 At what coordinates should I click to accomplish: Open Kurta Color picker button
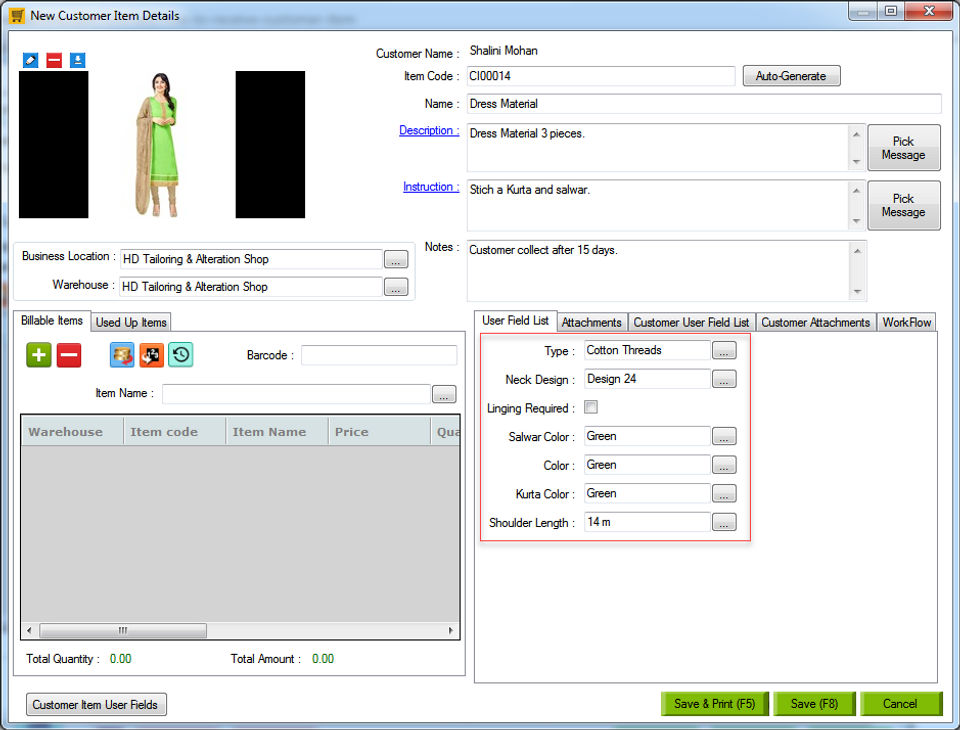(x=724, y=494)
